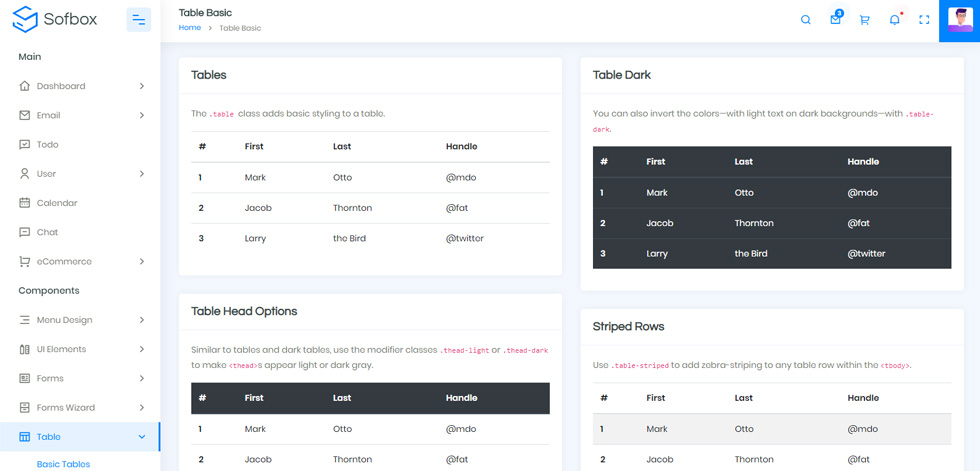Open the notifications bell icon
Screen dimensions: 980x471
click(895, 20)
